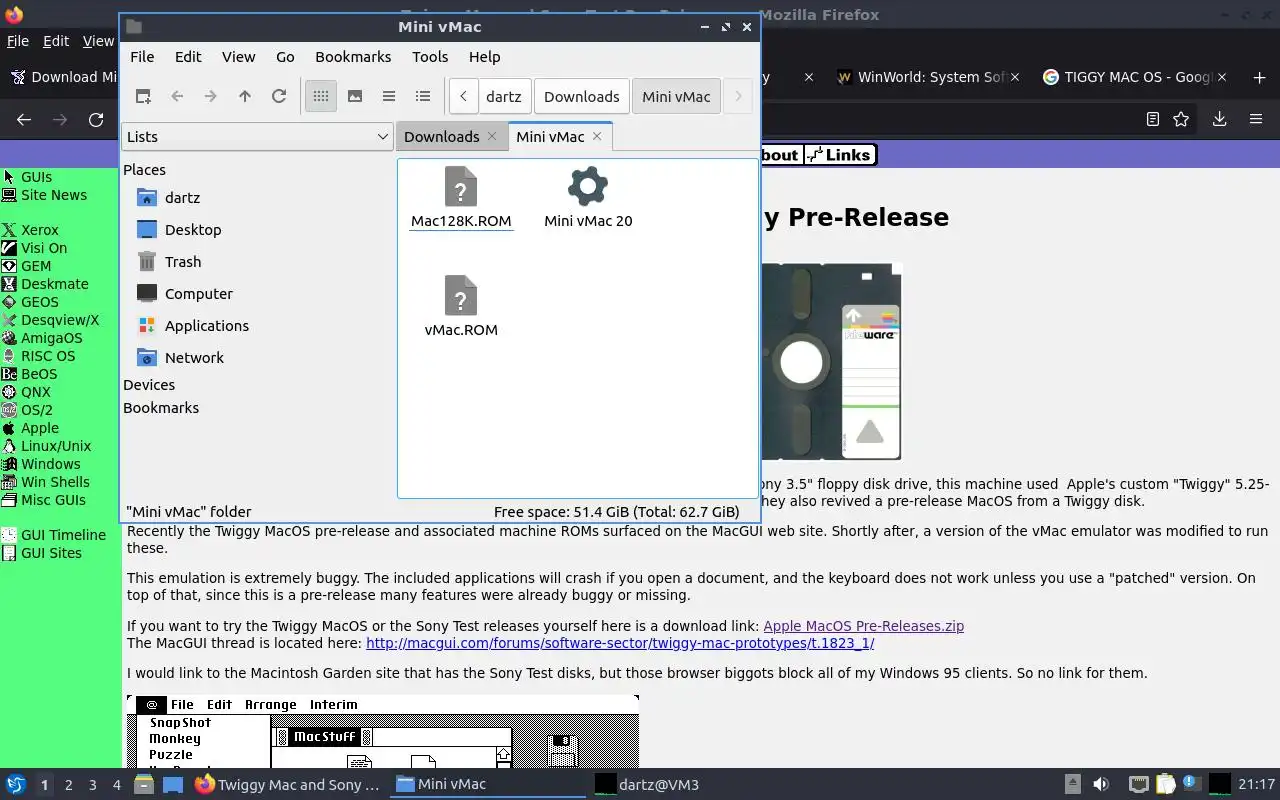Open a new tab in file manager toolbar
The height and width of the screenshot is (800, 1280).
(x=143, y=96)
